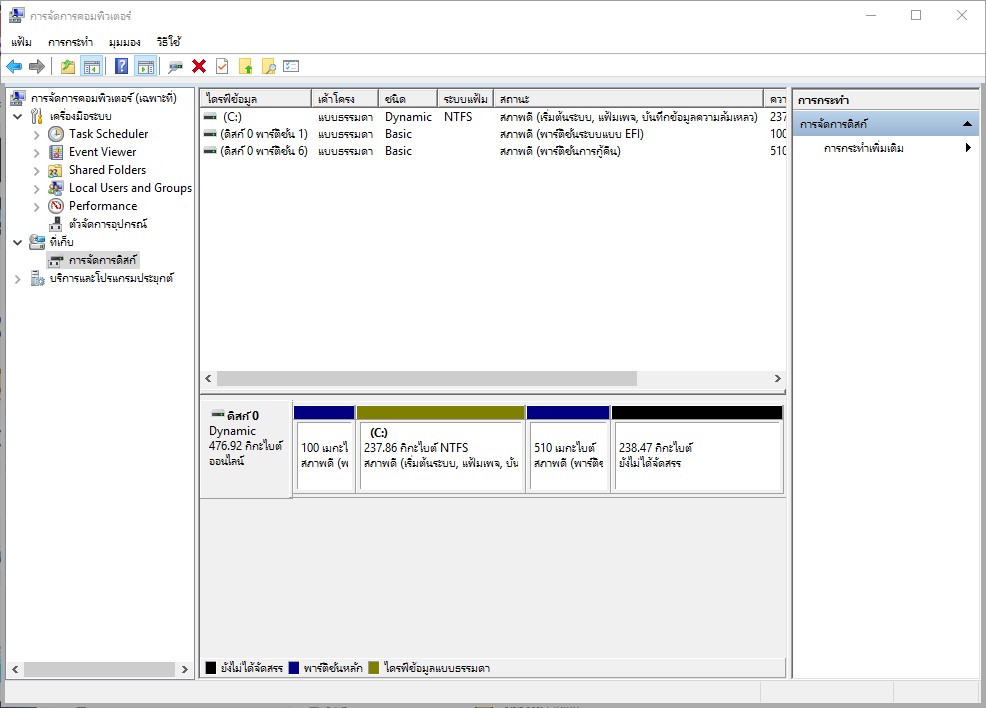This screenshot has height=708, width=986.
Task: Click the บริการและโปรแกรมประยุกต์ services icon
Action: coord(37,278)
